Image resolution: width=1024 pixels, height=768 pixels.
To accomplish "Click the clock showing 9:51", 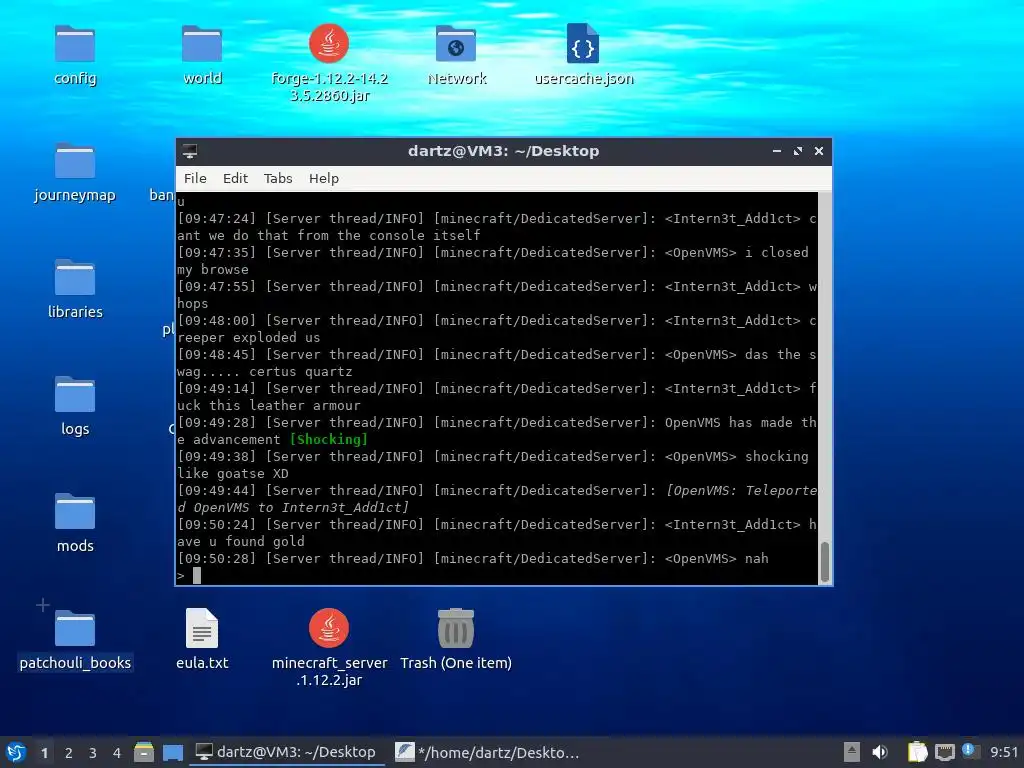I will click(x=1004, y=752).
